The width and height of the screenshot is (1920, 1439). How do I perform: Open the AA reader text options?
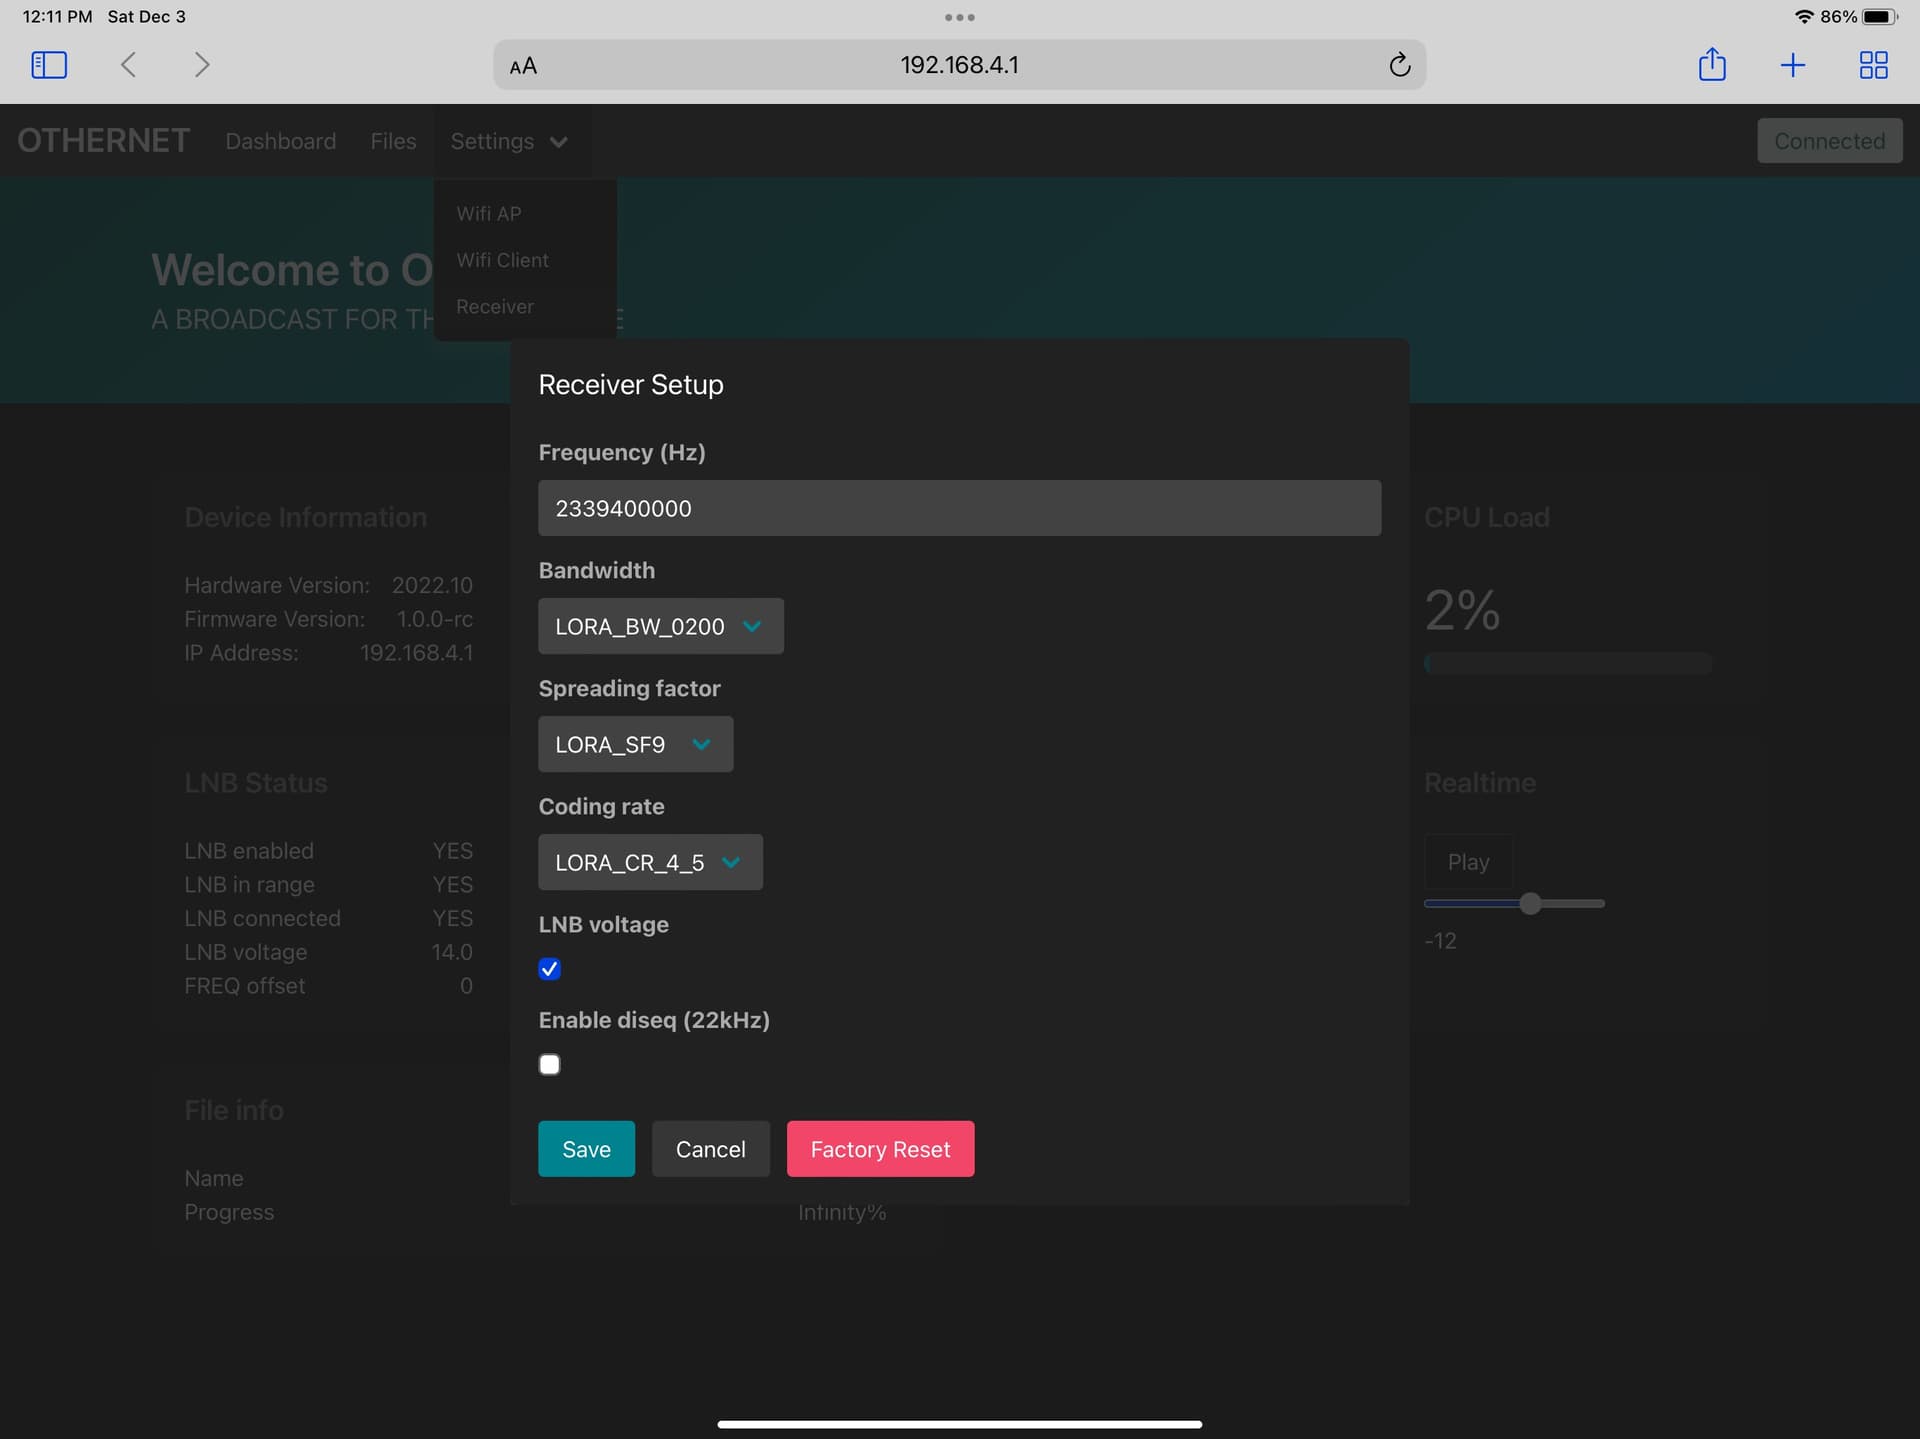coord(523,66)
